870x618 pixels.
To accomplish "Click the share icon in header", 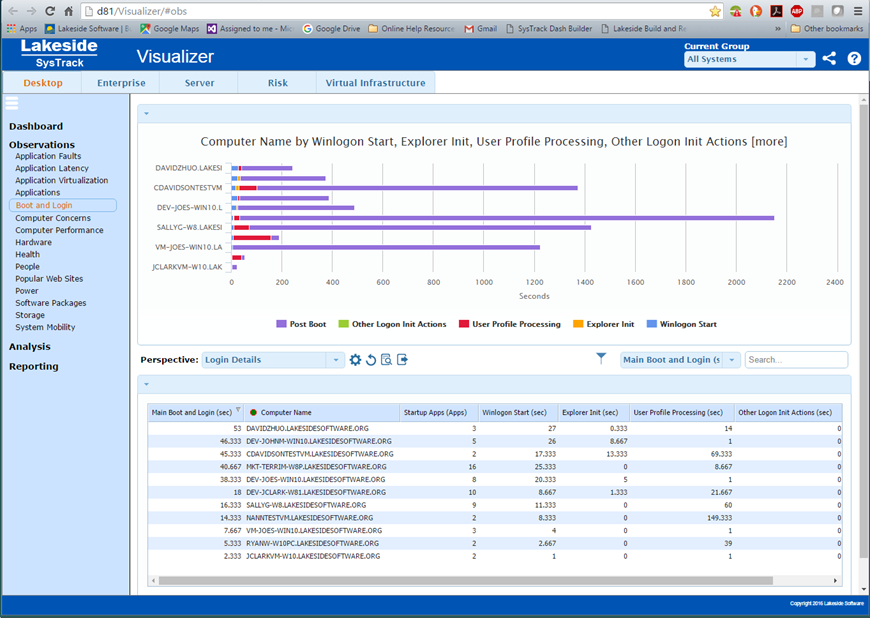I will (x=829, y=58).
